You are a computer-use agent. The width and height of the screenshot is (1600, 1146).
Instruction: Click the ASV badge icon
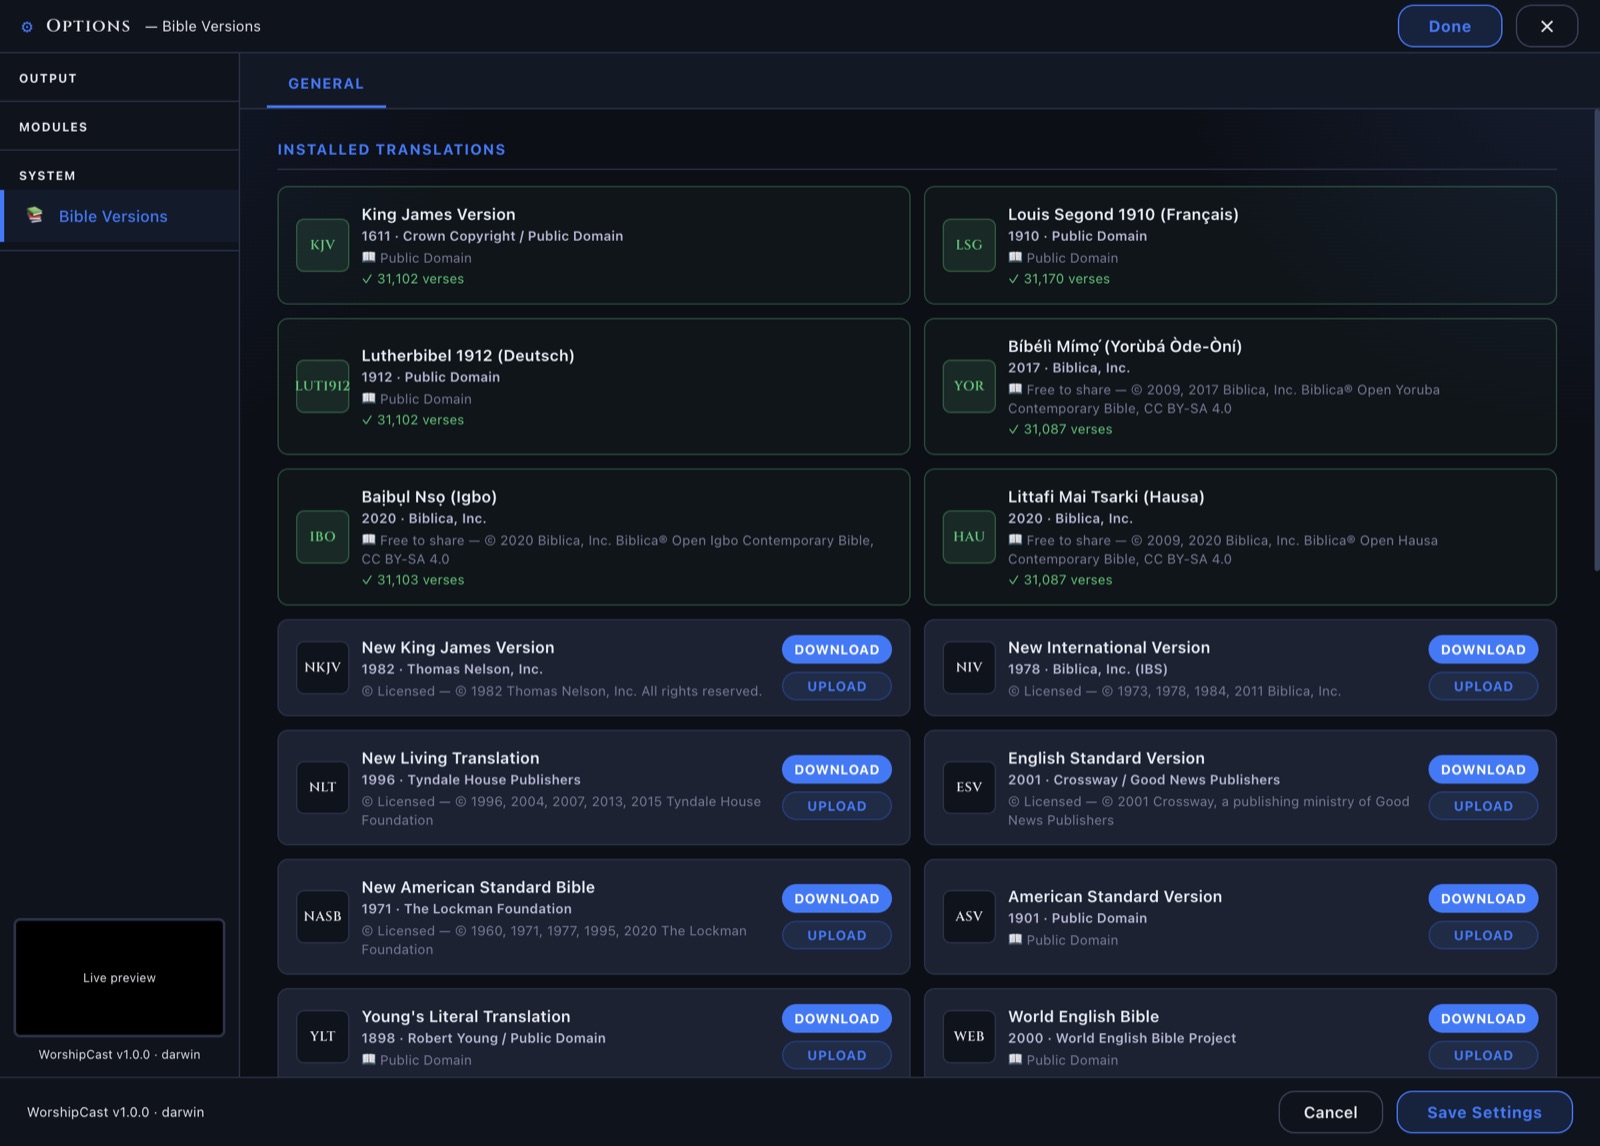click(969, 916)
